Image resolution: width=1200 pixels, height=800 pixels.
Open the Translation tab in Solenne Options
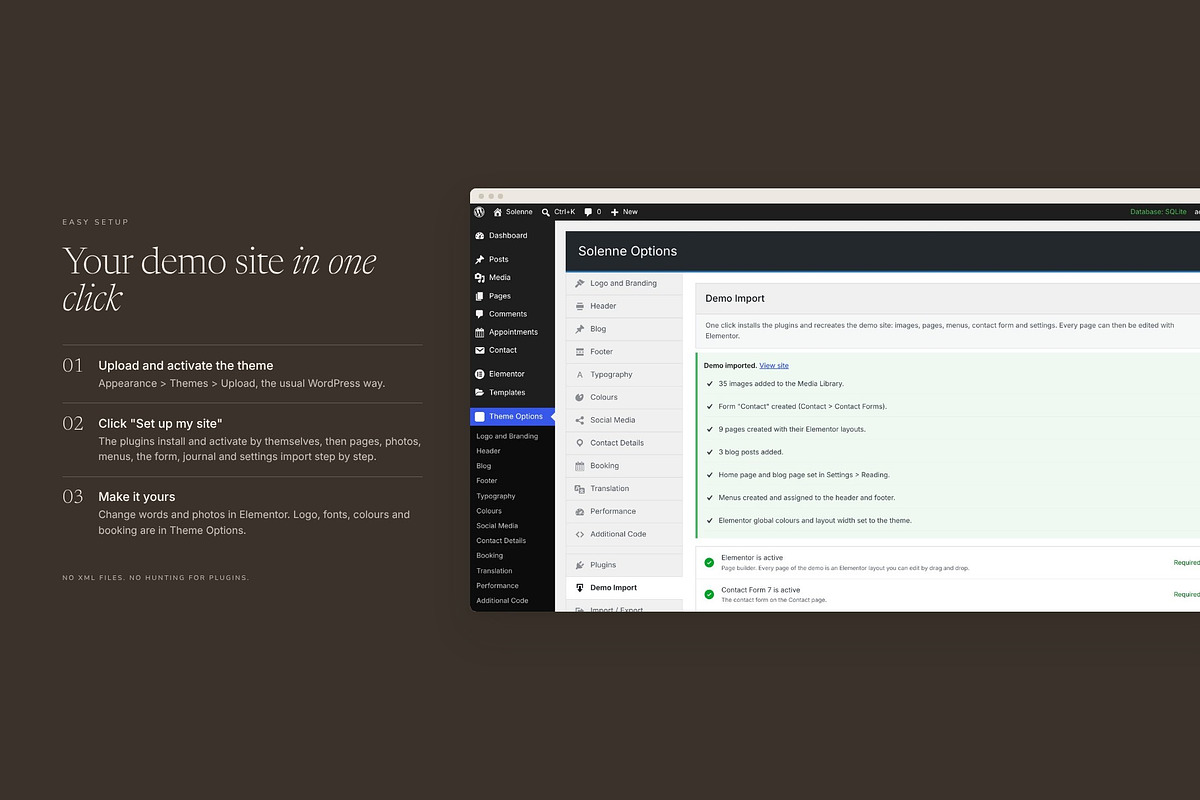624,489
